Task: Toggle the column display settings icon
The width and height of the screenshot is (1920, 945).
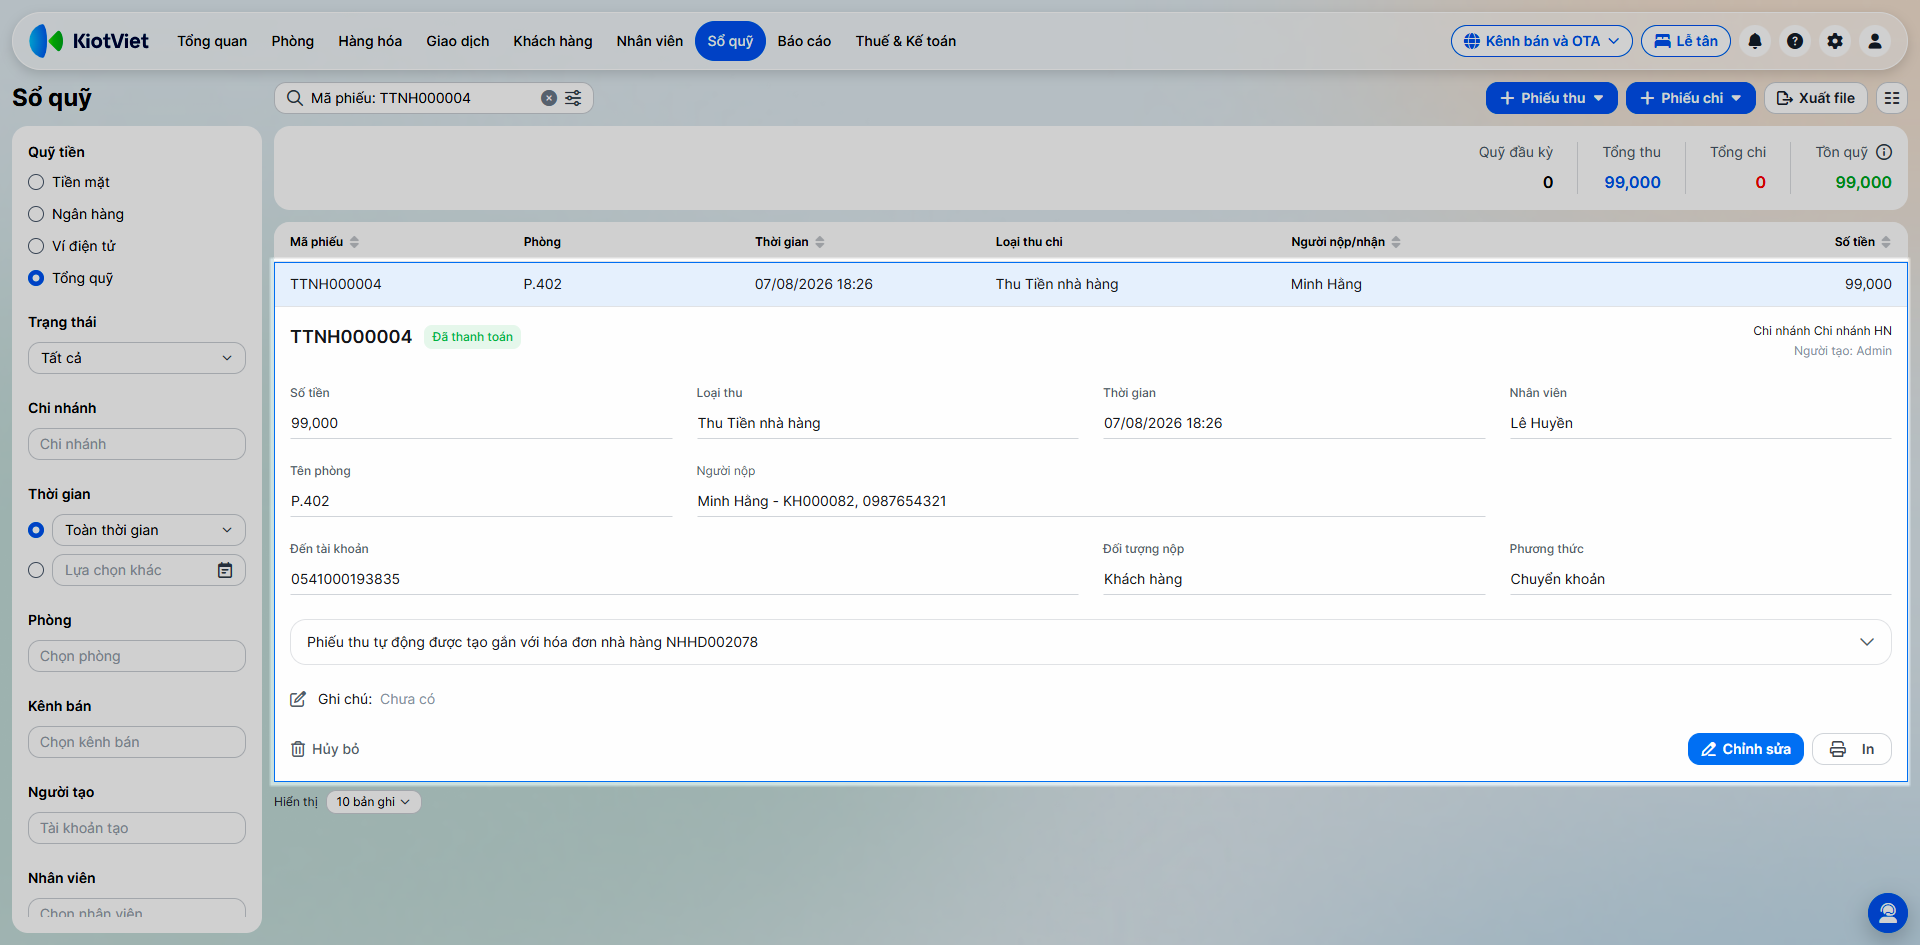Action: pyautogui.click(x=1892, y=98)
